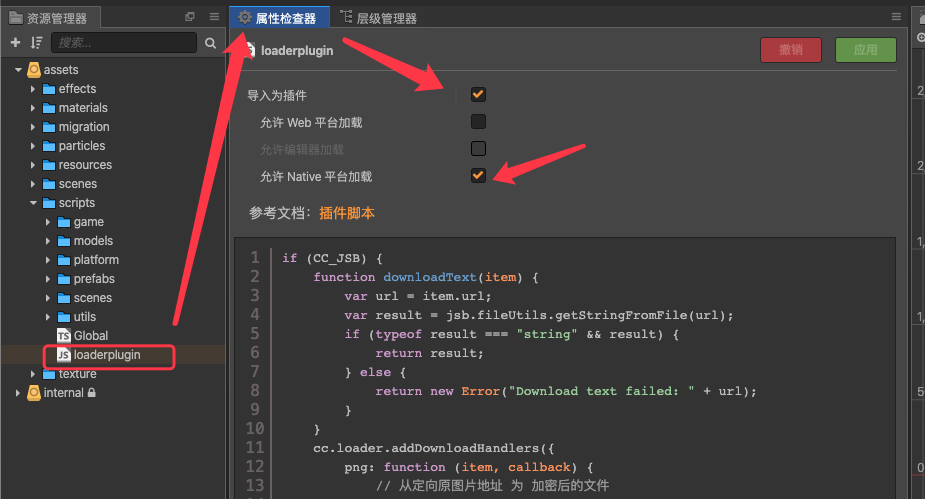Expand the migration folder

click(33, 127)
